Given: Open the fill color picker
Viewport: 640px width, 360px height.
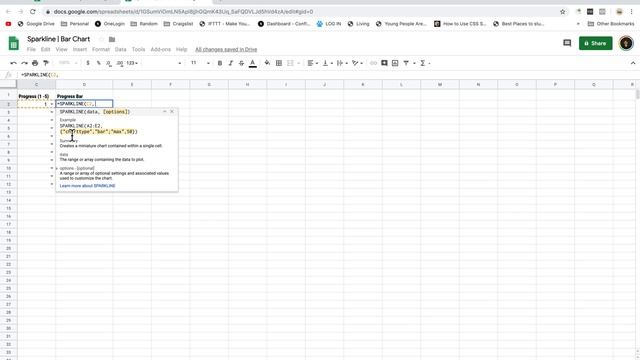Looking at the screenshot, I should click(x=267, y=63).
